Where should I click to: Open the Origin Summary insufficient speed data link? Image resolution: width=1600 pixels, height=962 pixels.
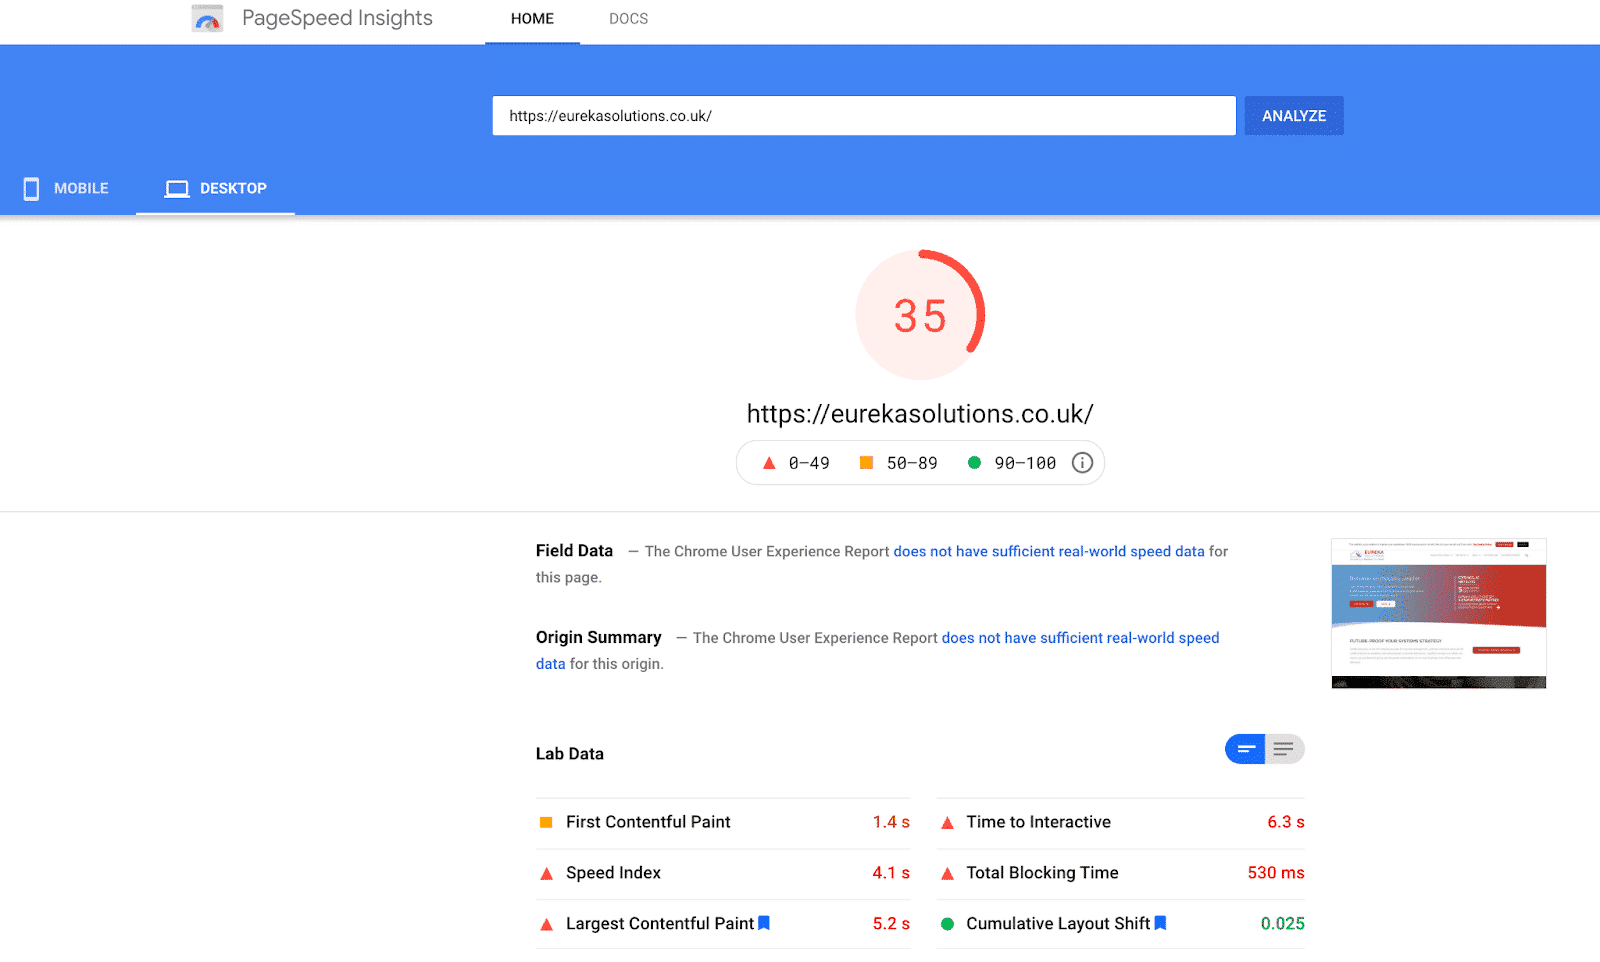click(x=1080, y=637)
